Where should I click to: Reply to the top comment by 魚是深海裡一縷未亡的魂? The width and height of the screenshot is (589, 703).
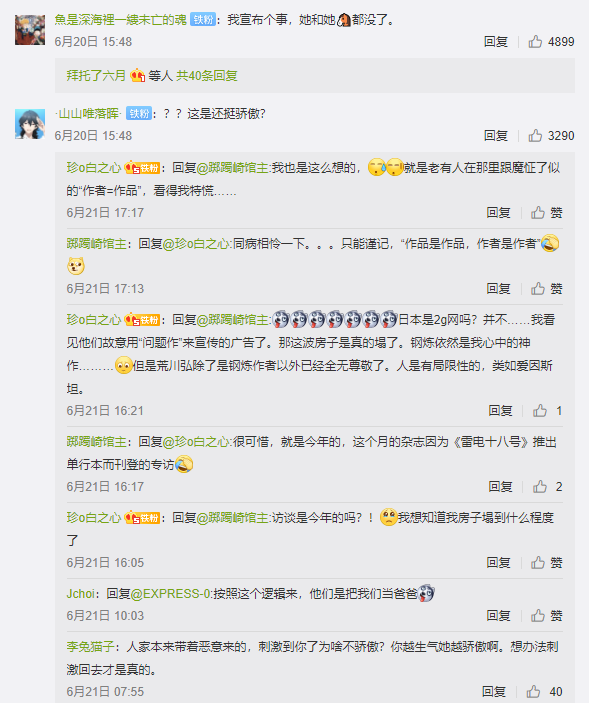[495, 42]
